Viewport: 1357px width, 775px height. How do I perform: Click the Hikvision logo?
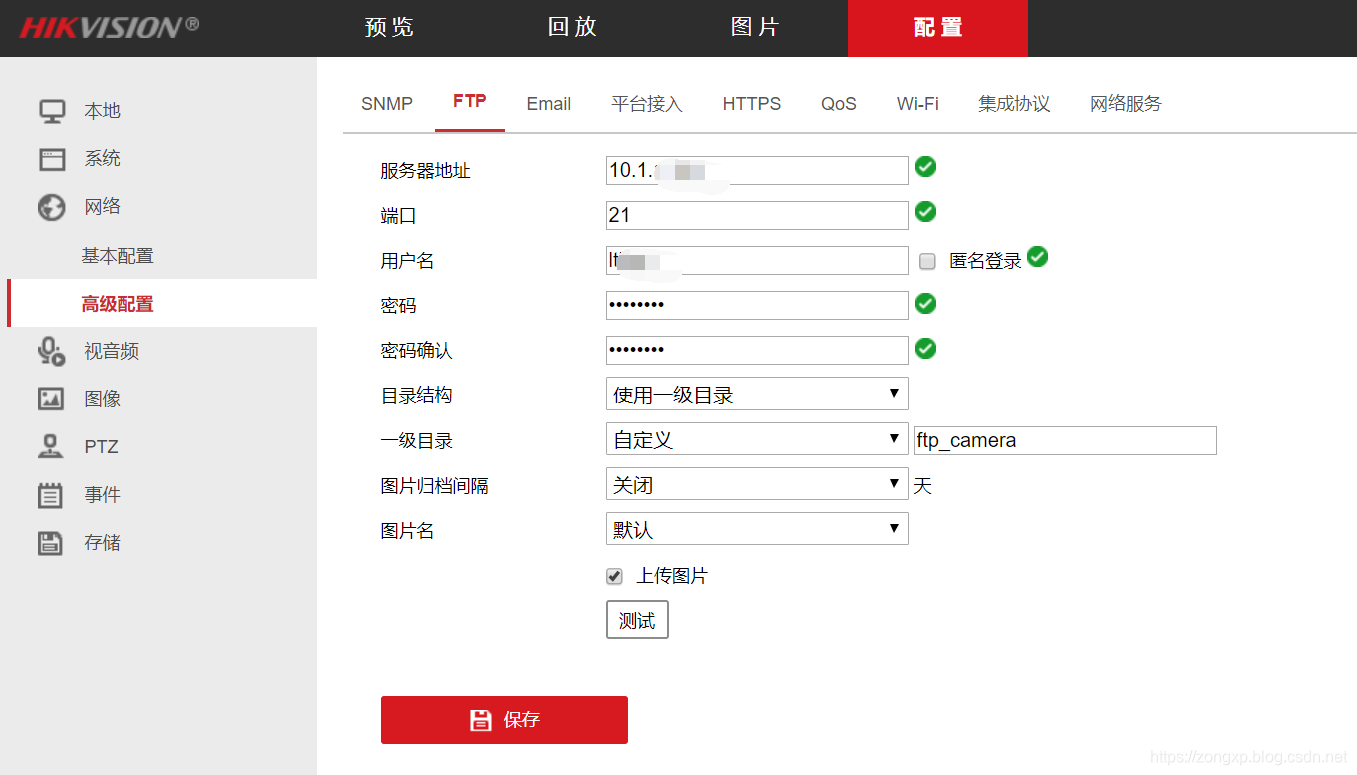pos(110,27)
